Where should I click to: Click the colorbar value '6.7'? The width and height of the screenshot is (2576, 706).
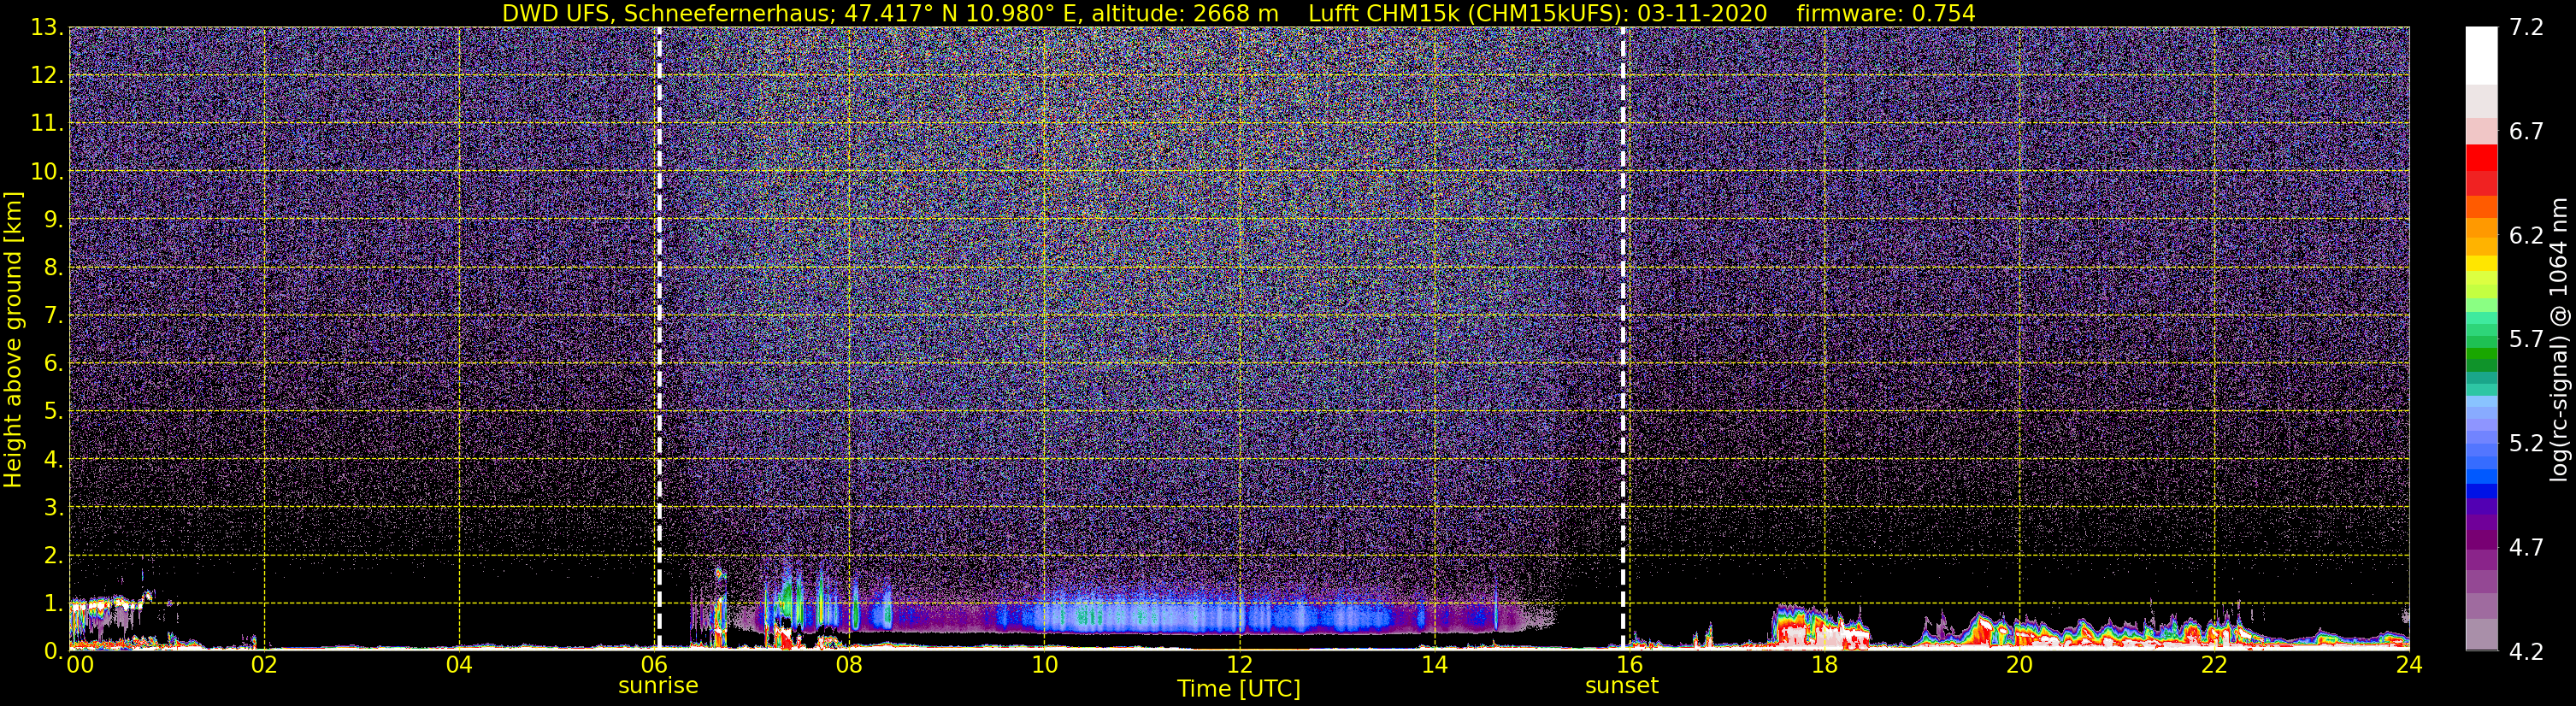point(2526,132)
